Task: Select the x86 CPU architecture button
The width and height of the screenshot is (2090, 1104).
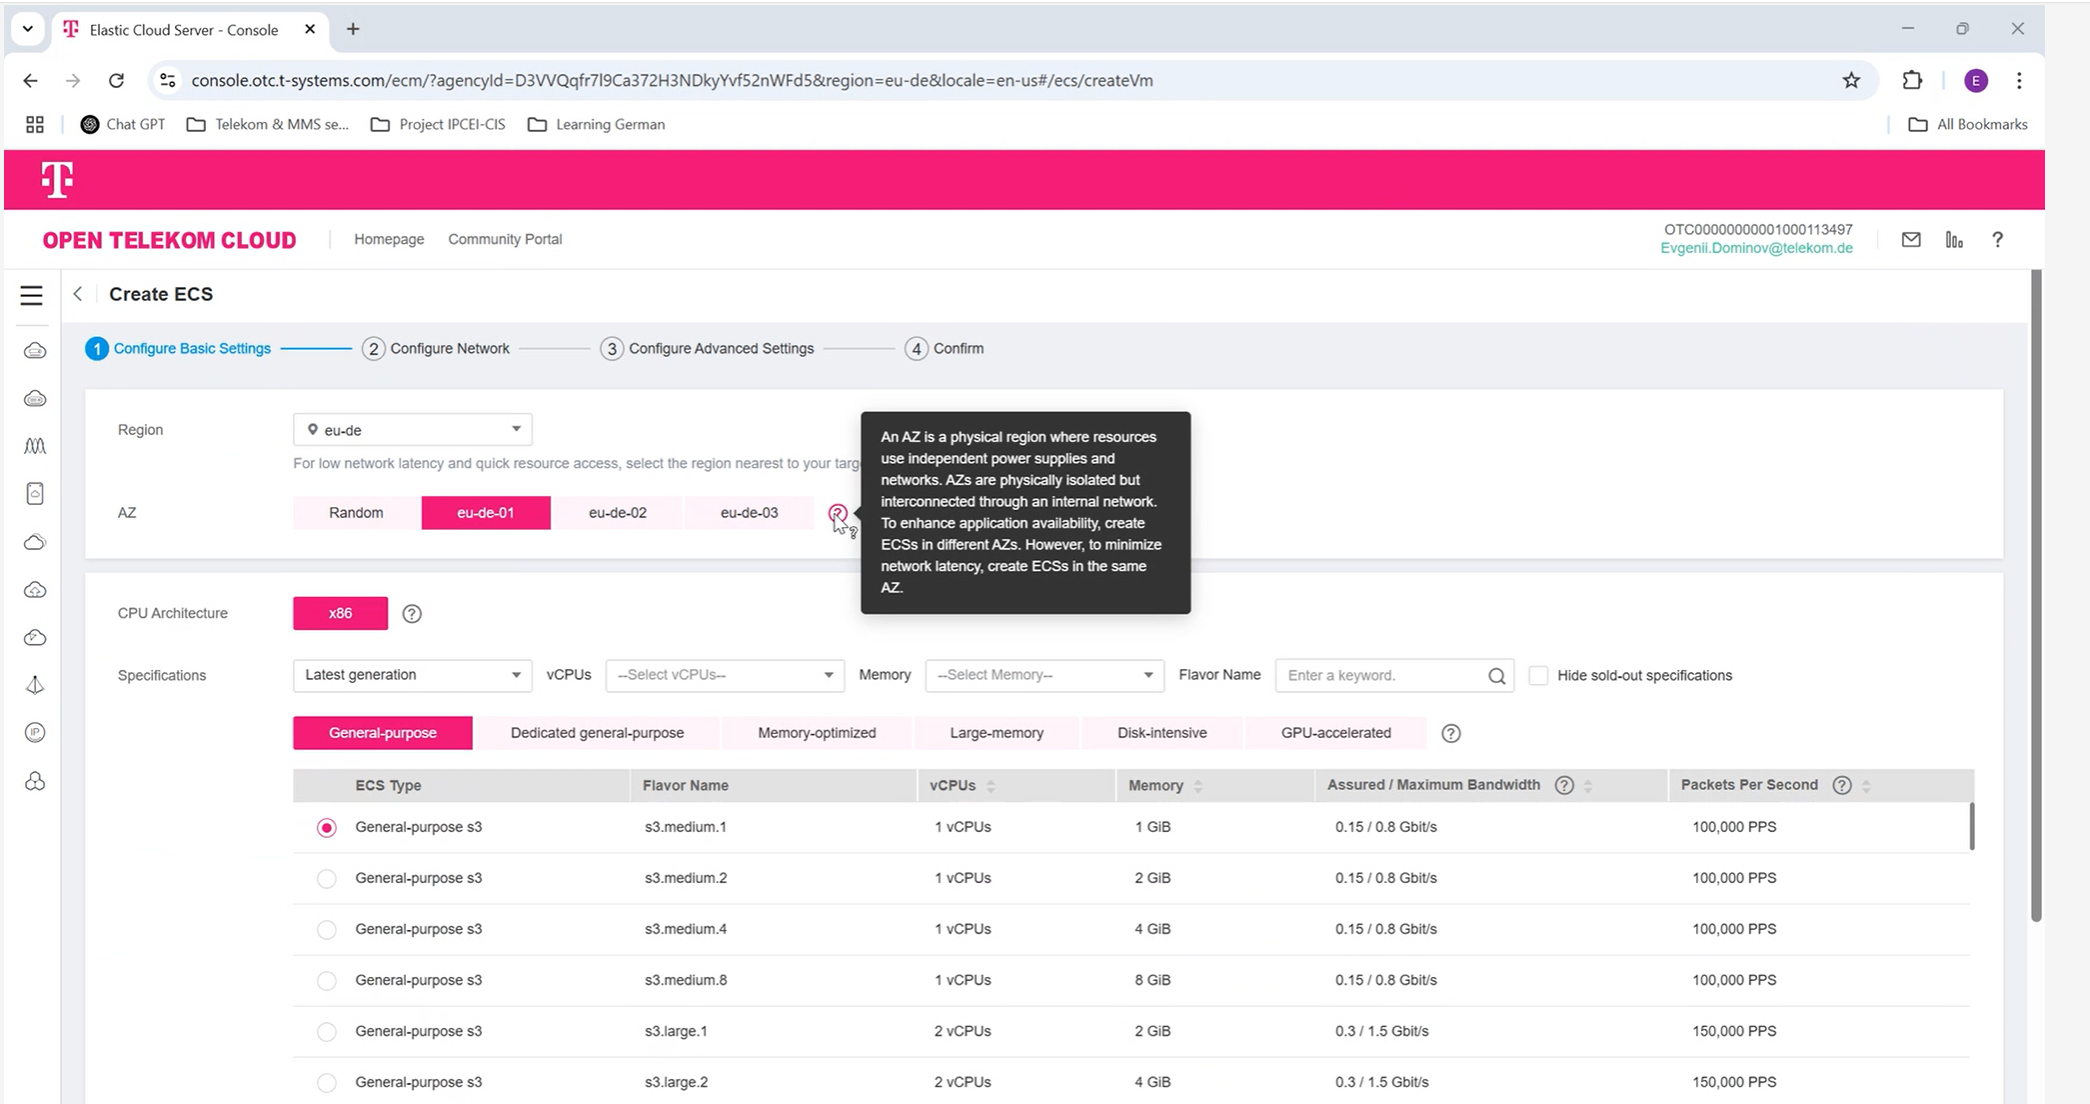Action: click(x=340, y=614)
